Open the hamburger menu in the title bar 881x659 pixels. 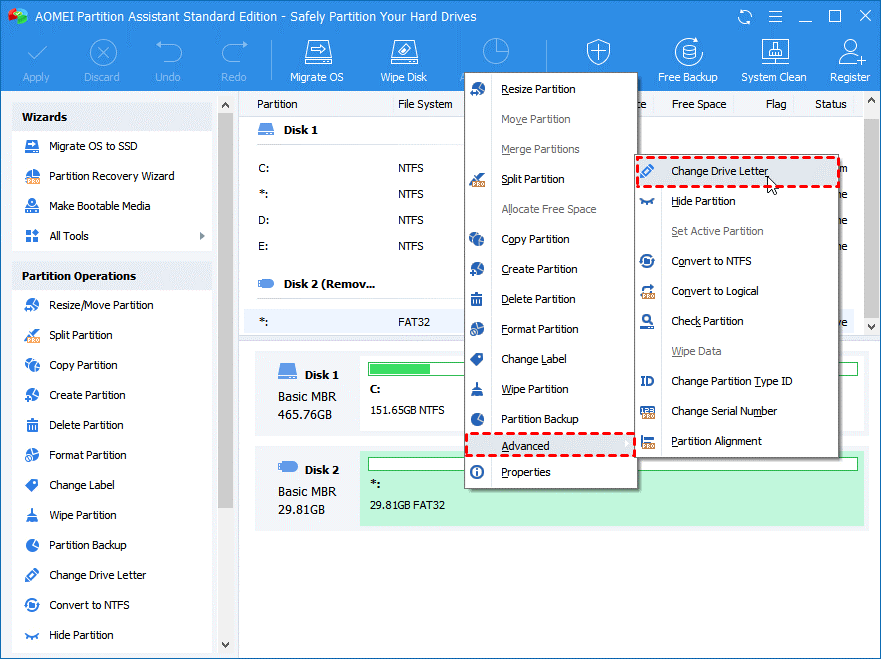click(x=775, y=16)
